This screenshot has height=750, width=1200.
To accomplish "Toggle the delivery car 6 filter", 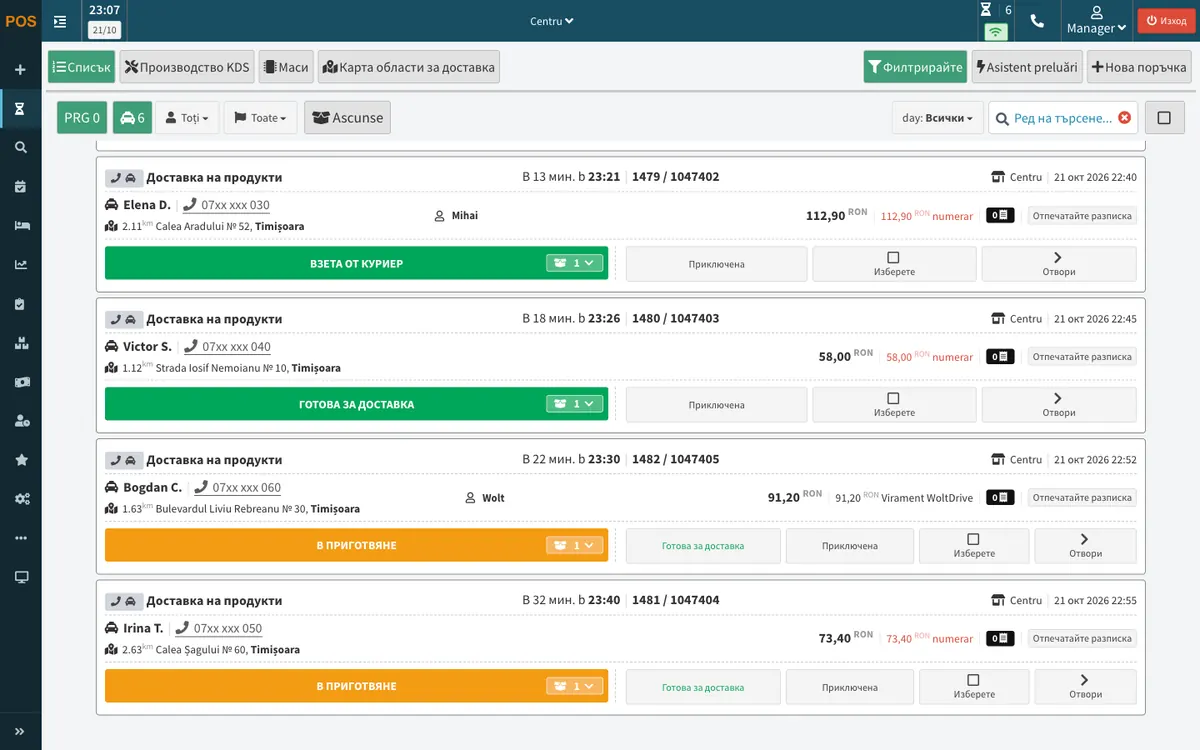I will pos(132,118).
